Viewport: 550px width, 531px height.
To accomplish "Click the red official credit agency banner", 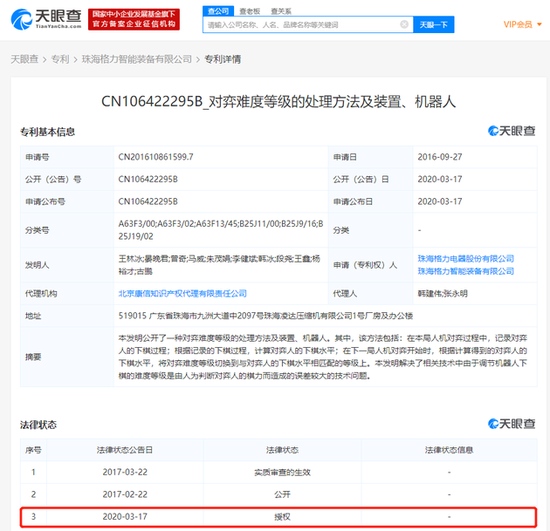I will [x=134, y=19].
